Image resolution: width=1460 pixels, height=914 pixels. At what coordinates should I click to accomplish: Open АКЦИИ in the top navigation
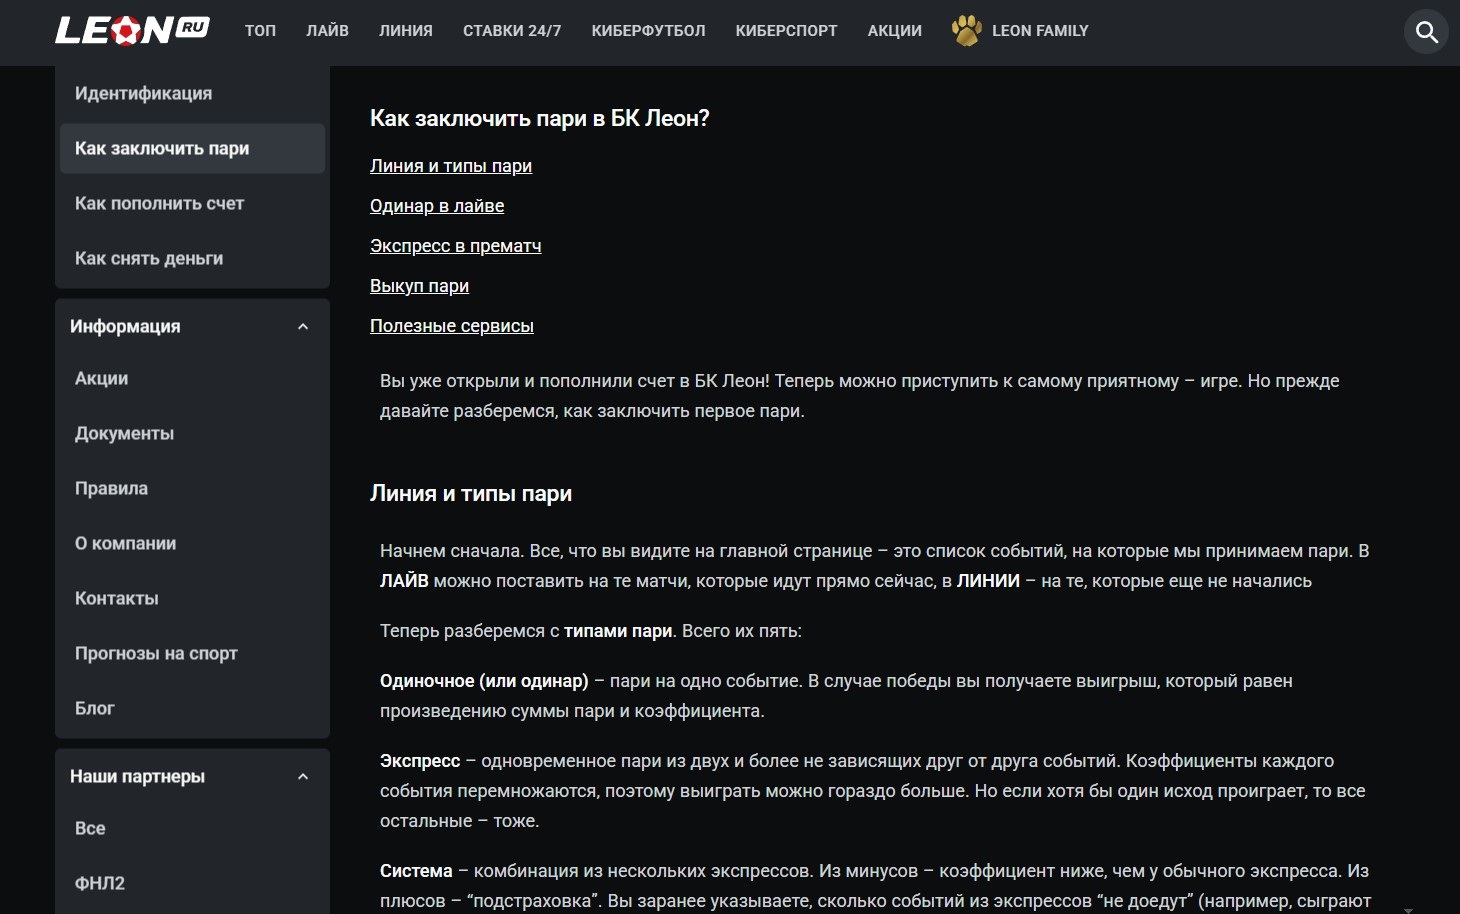895,31
